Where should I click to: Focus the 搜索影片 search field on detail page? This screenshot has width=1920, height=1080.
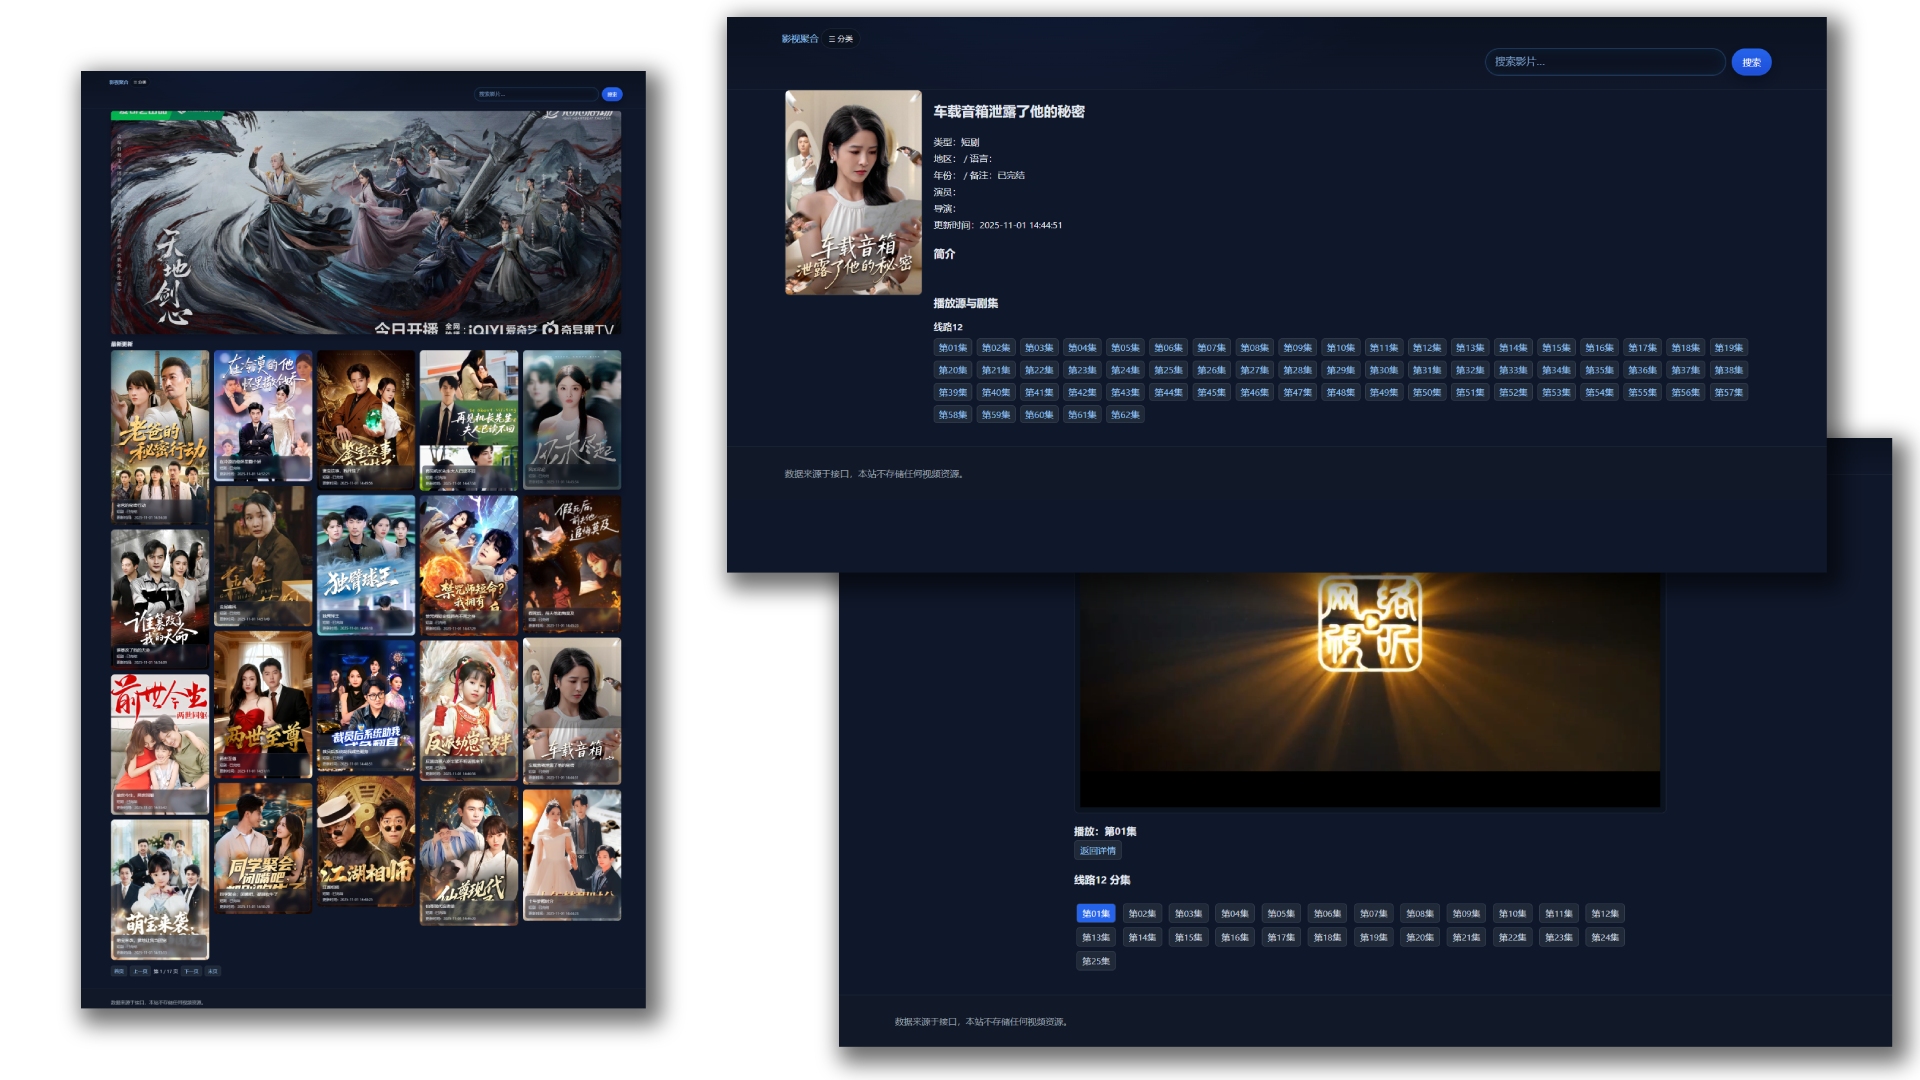tap(1603, 62)
